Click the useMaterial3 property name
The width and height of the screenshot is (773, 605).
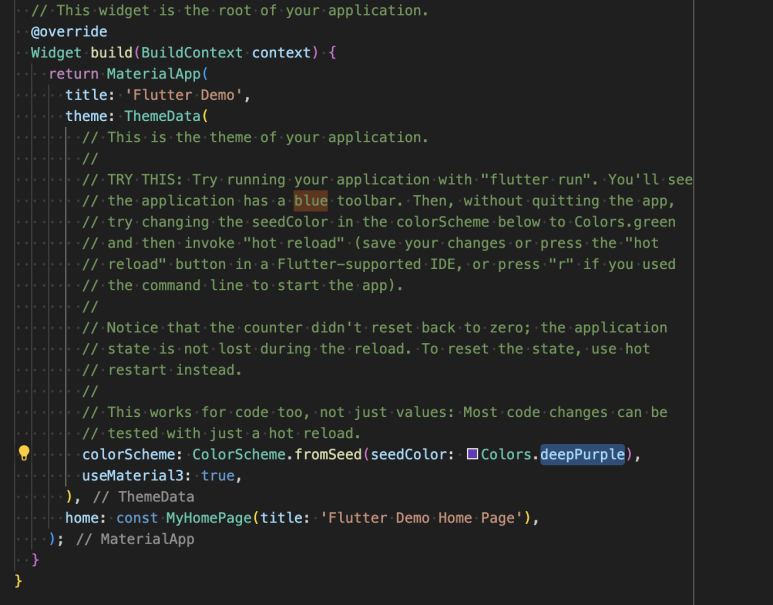tap(133, 475)
